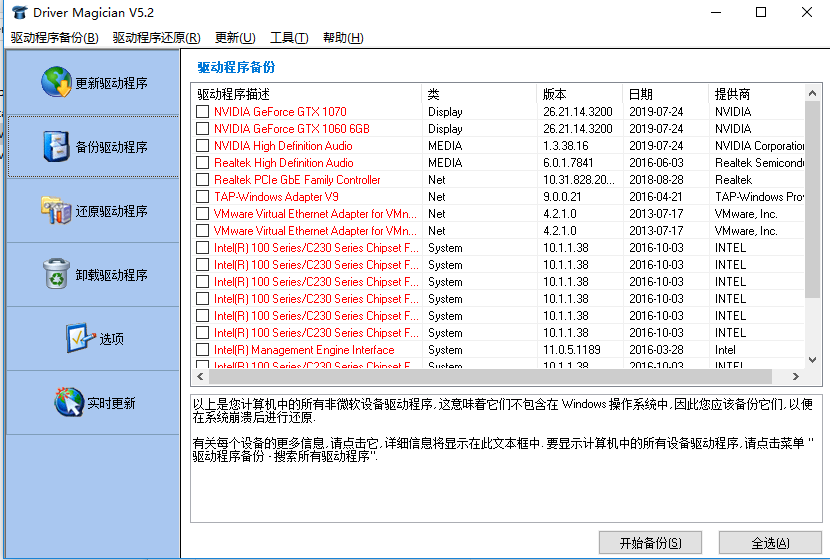Click the Restore Drivers folder icon
Screen dimensions: 830x560
pos(56,210)
